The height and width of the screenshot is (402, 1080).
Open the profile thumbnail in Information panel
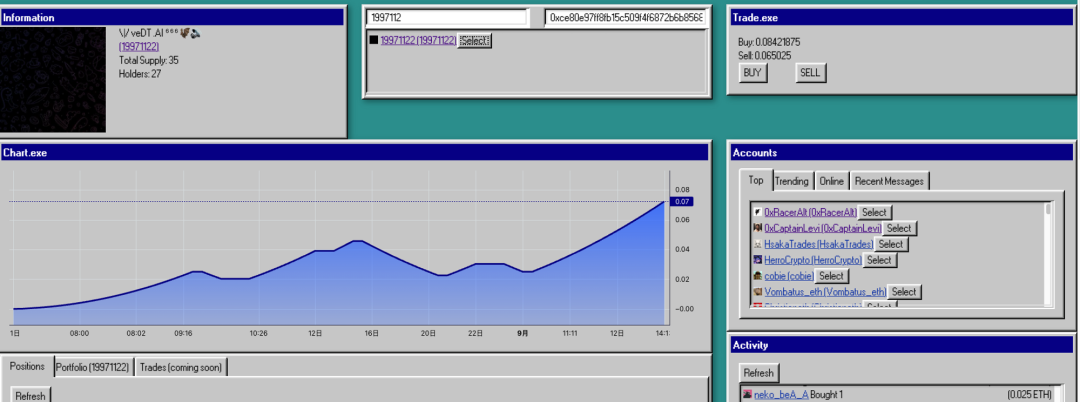pos(53,80)
